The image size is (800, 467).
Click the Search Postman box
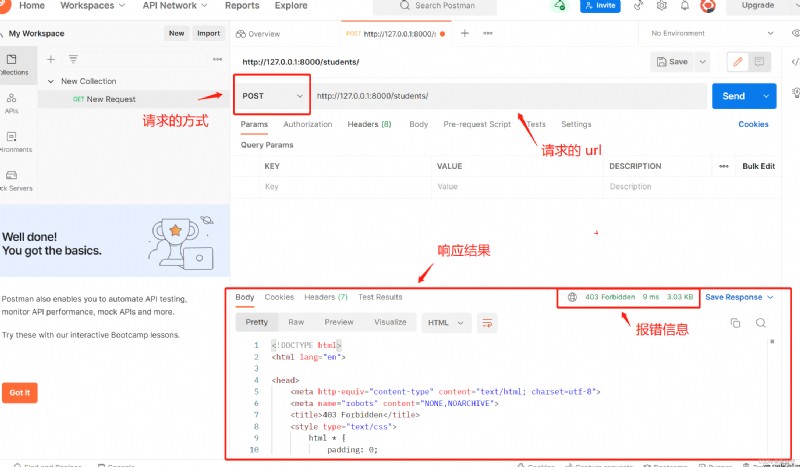pos(435,6)
